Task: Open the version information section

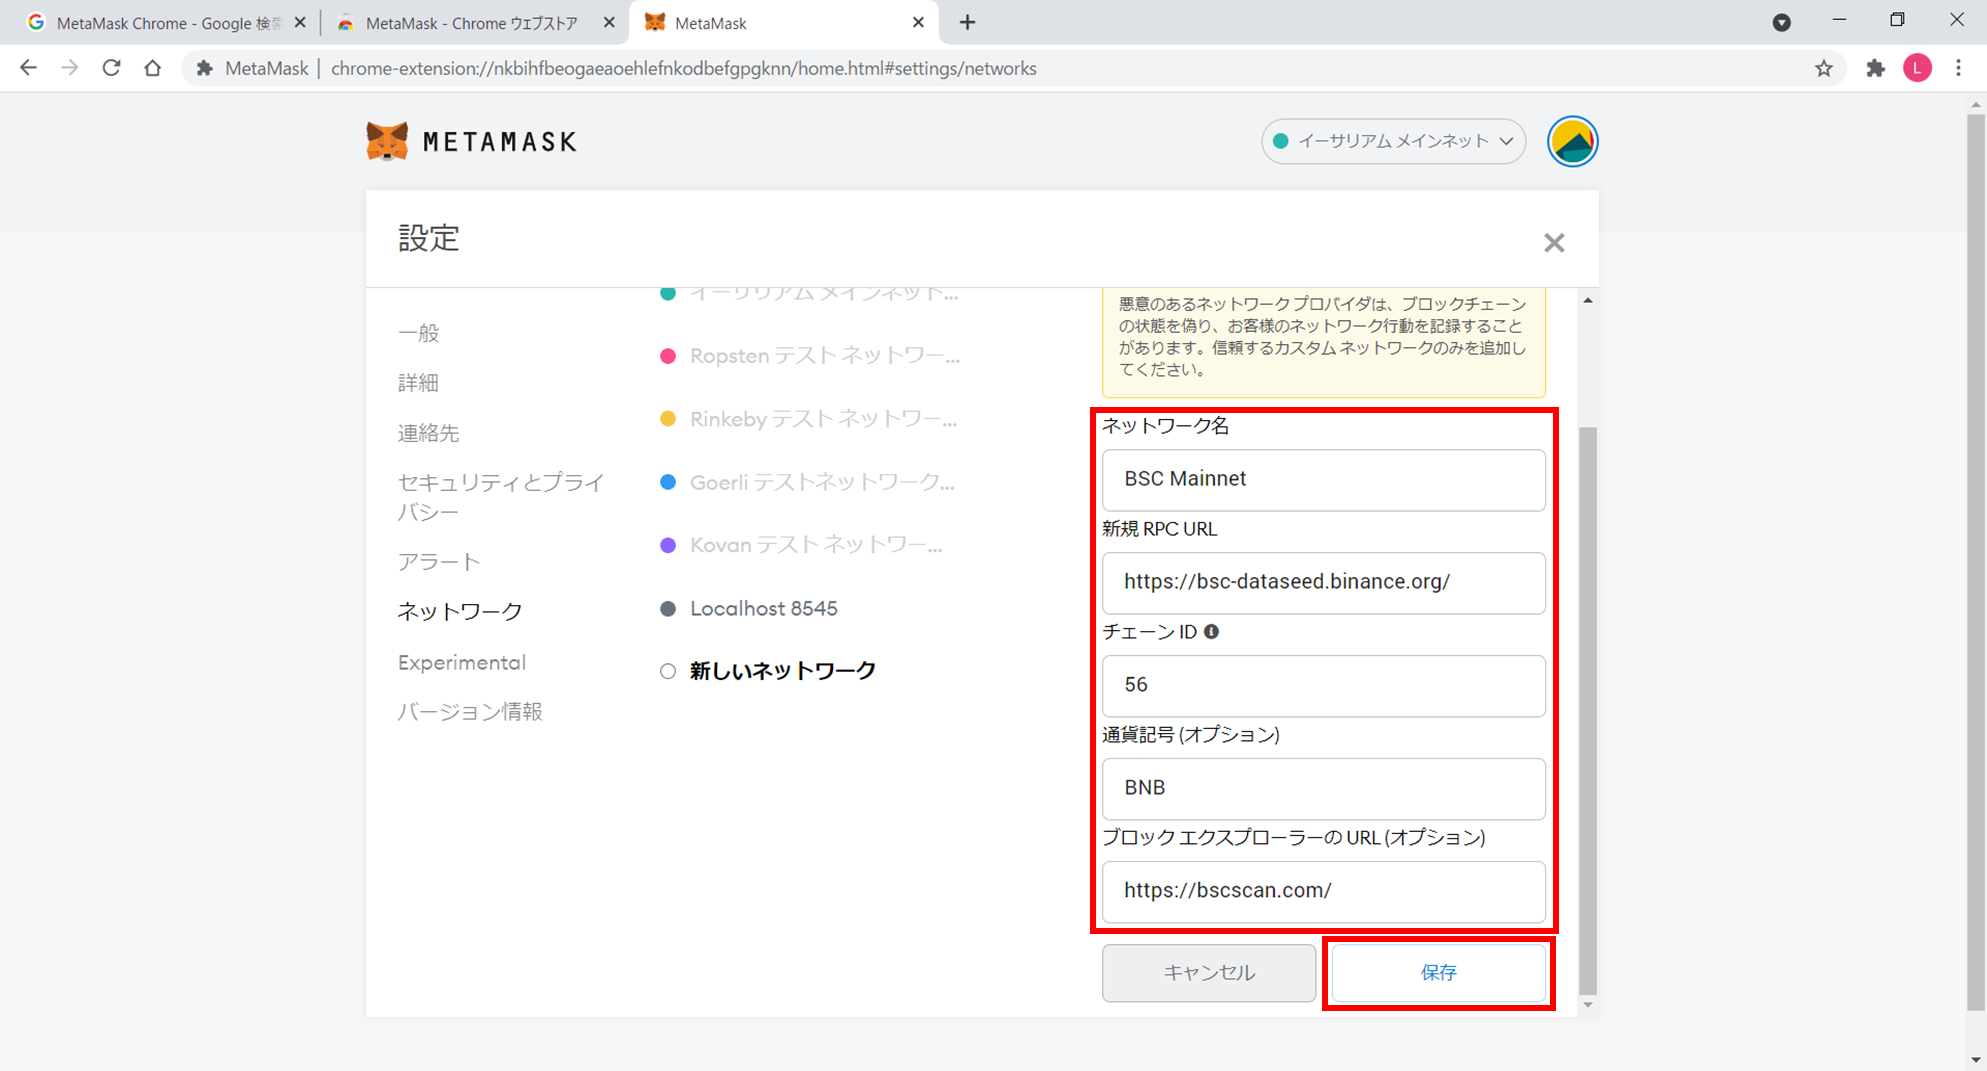Action: click(470, 712)
